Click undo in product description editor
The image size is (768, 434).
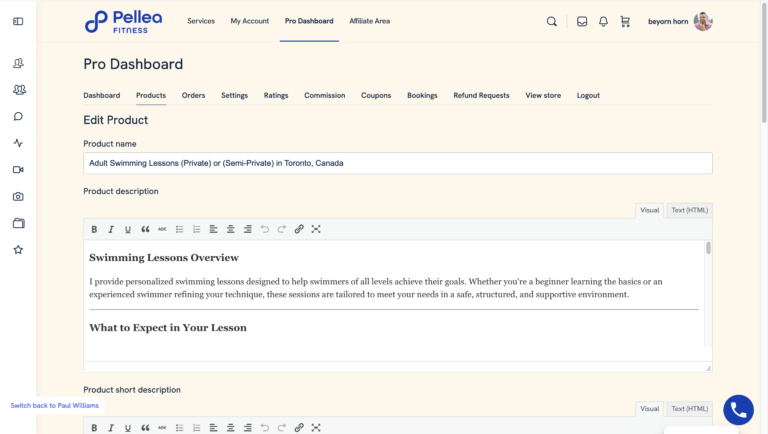click(x=264, y=229)
